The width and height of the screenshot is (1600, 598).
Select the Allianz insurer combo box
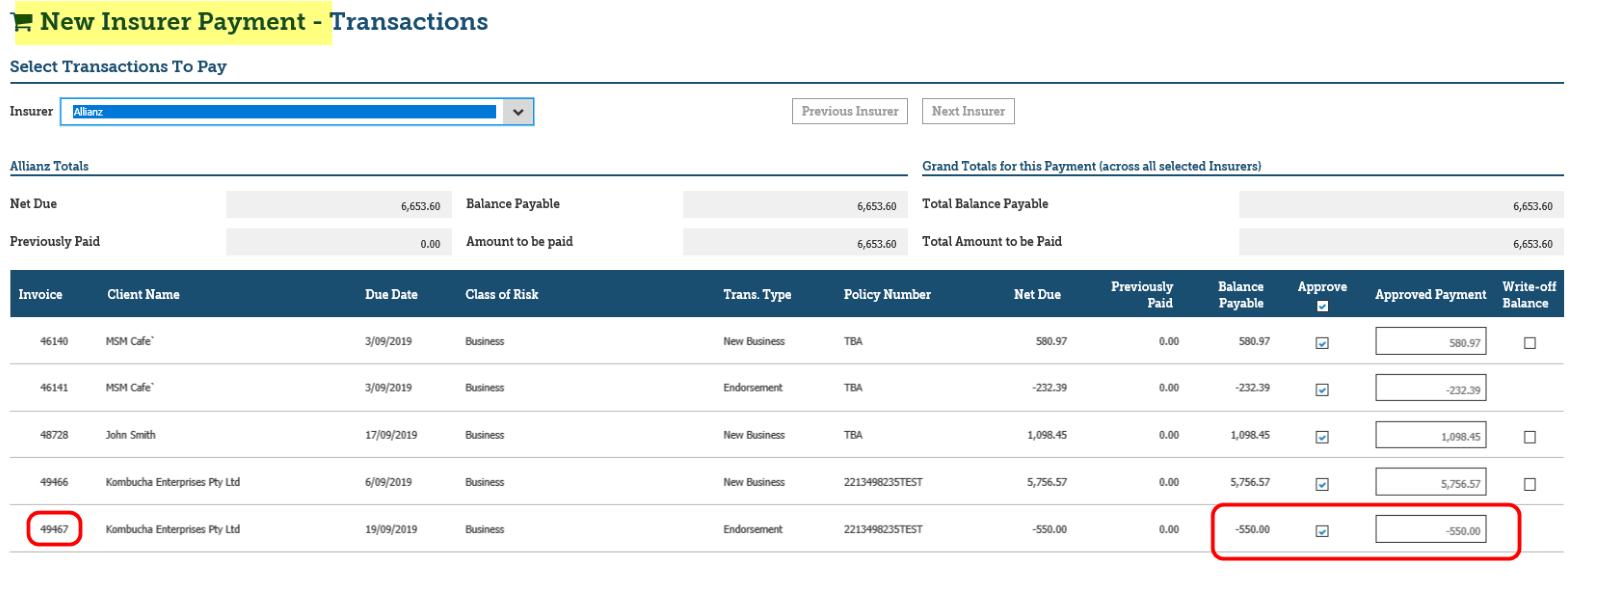click(297, 112)
